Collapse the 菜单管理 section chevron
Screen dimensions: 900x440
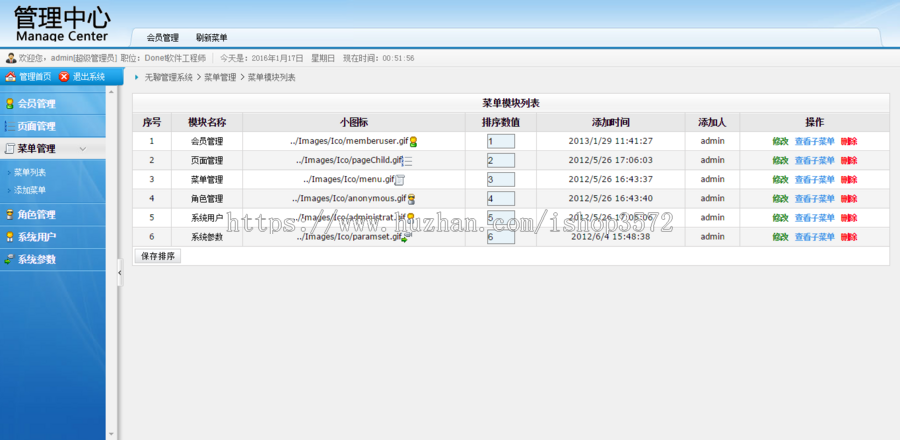[x=83, y=149]
